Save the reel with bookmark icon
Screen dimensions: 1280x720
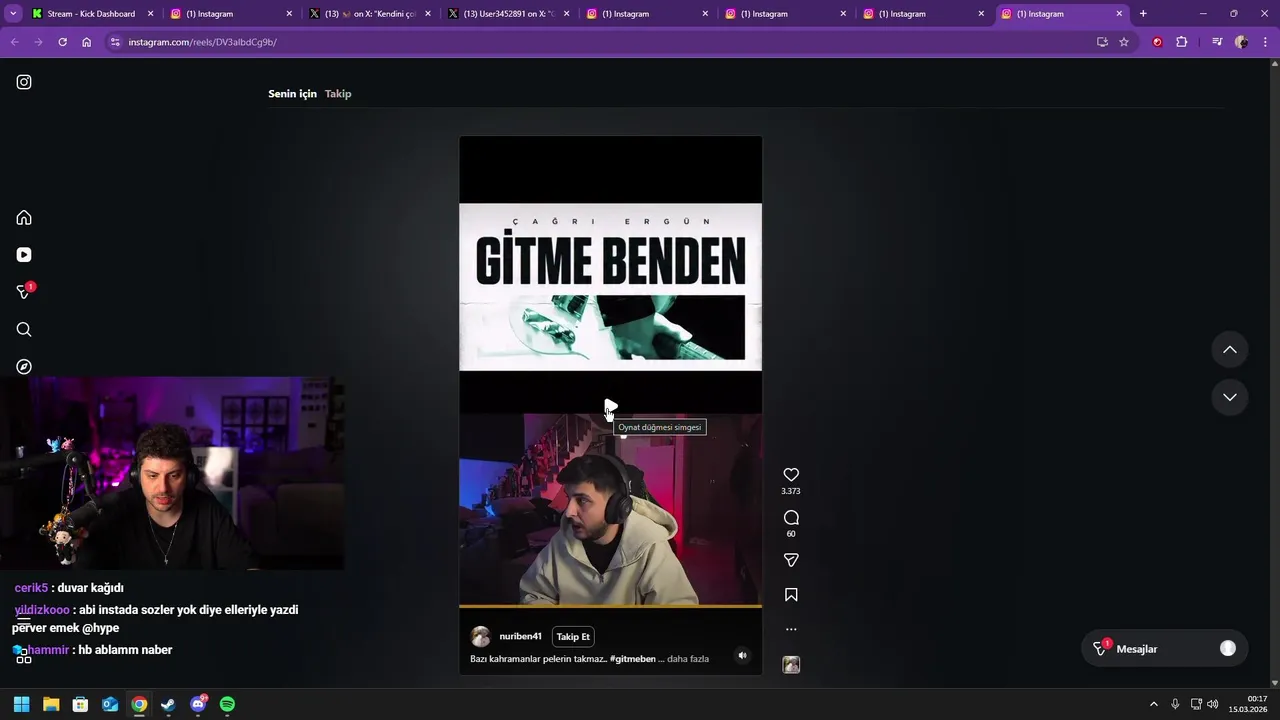pyautogui.click(x=791, y=595)
